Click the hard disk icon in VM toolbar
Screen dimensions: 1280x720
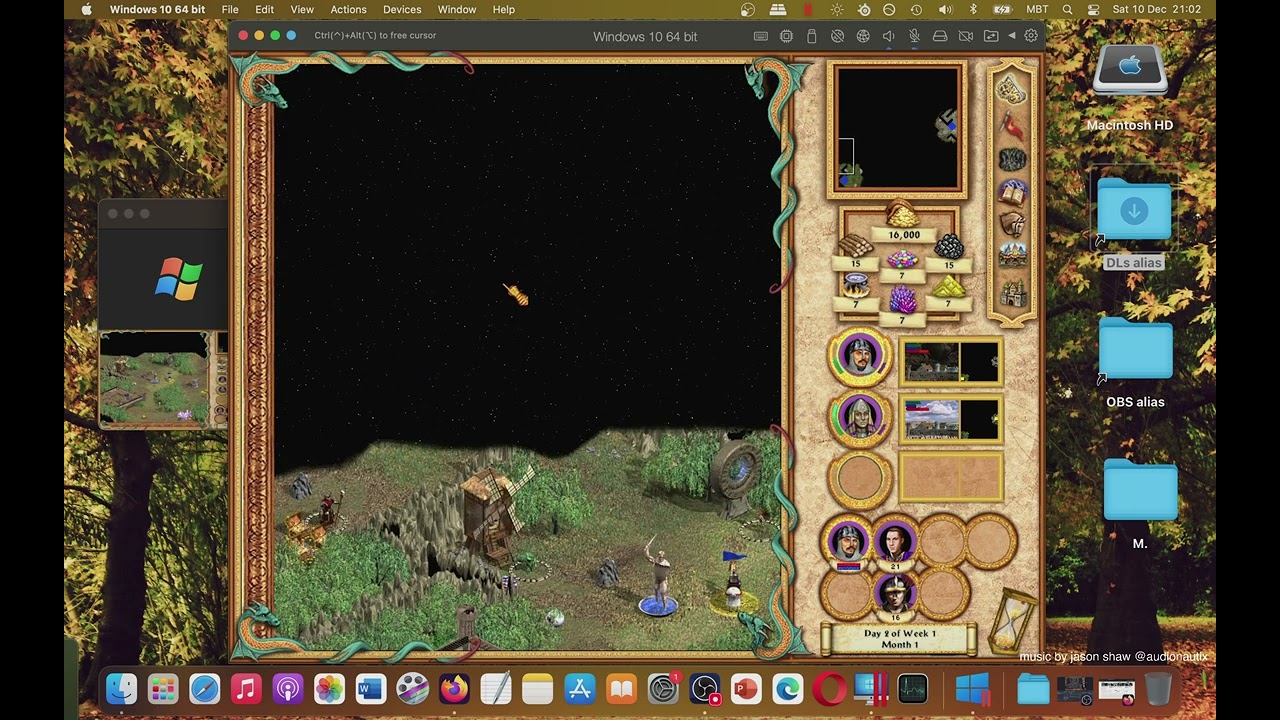pyautogui.click(x=940, y=36)
